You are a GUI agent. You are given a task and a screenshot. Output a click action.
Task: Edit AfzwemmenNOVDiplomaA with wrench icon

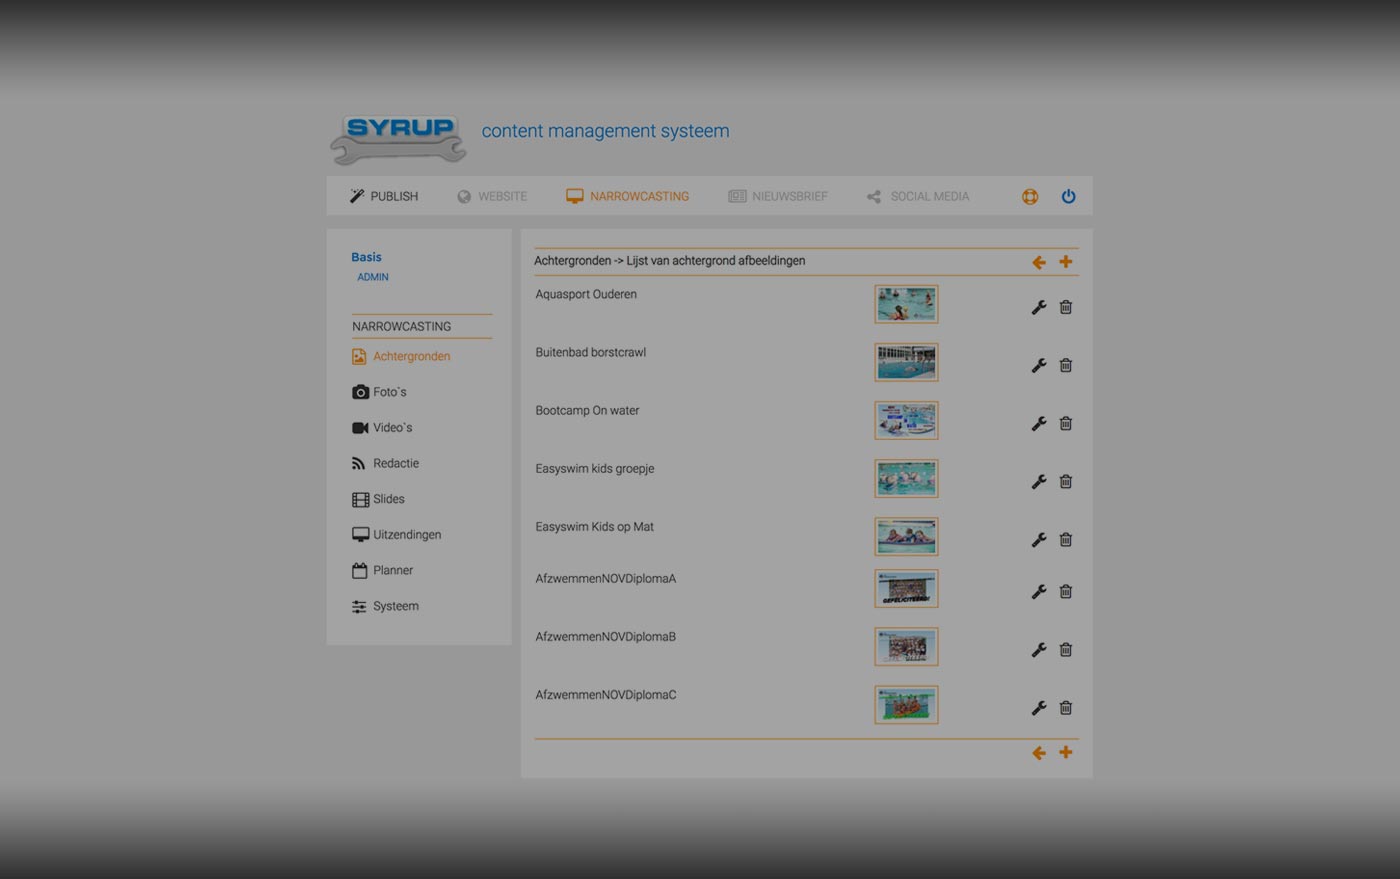pyautogui.click(x=1039, y=592)
